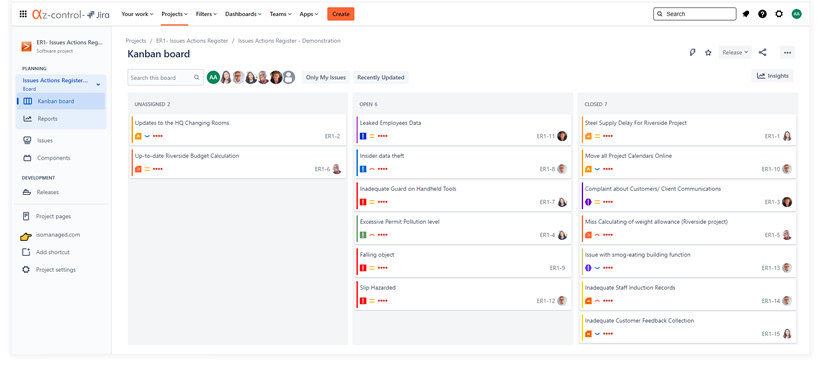Image resolution: width=820 pixels, height=365 pixels.
Task: Click the pointing hand isomanaged.com icon
Action: (x=26, y=236)
